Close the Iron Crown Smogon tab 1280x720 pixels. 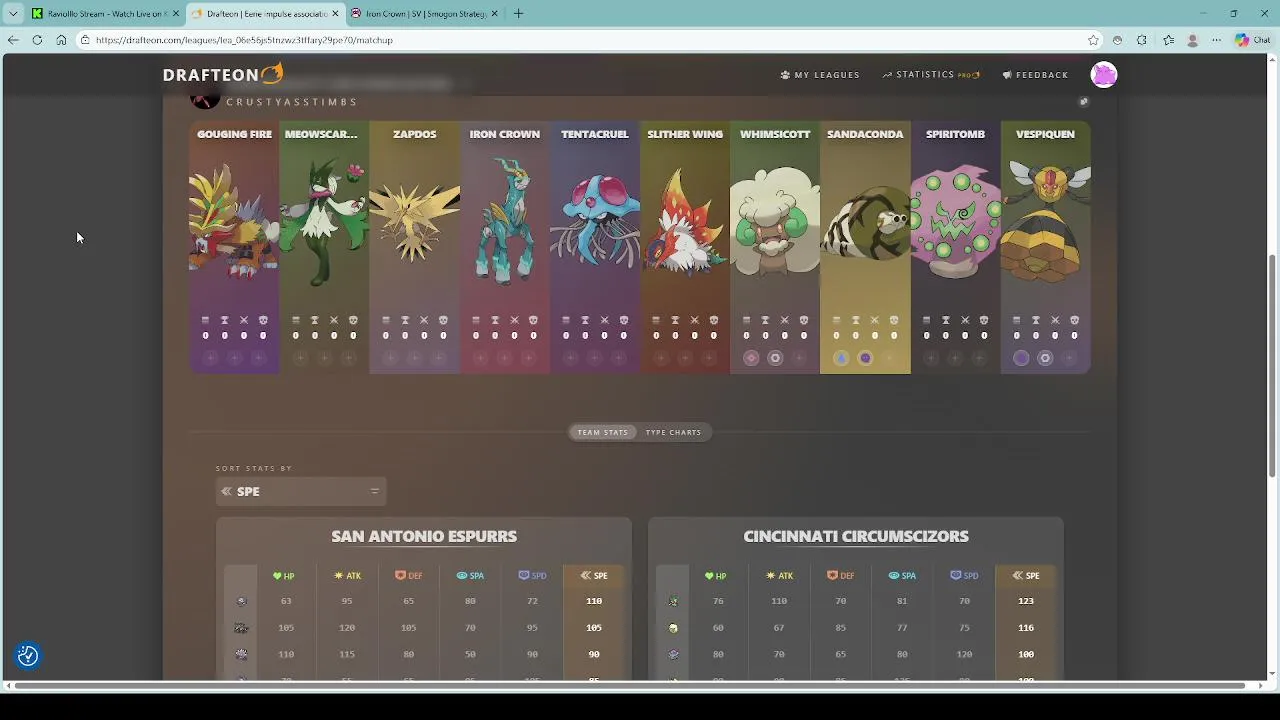point(494,14)
